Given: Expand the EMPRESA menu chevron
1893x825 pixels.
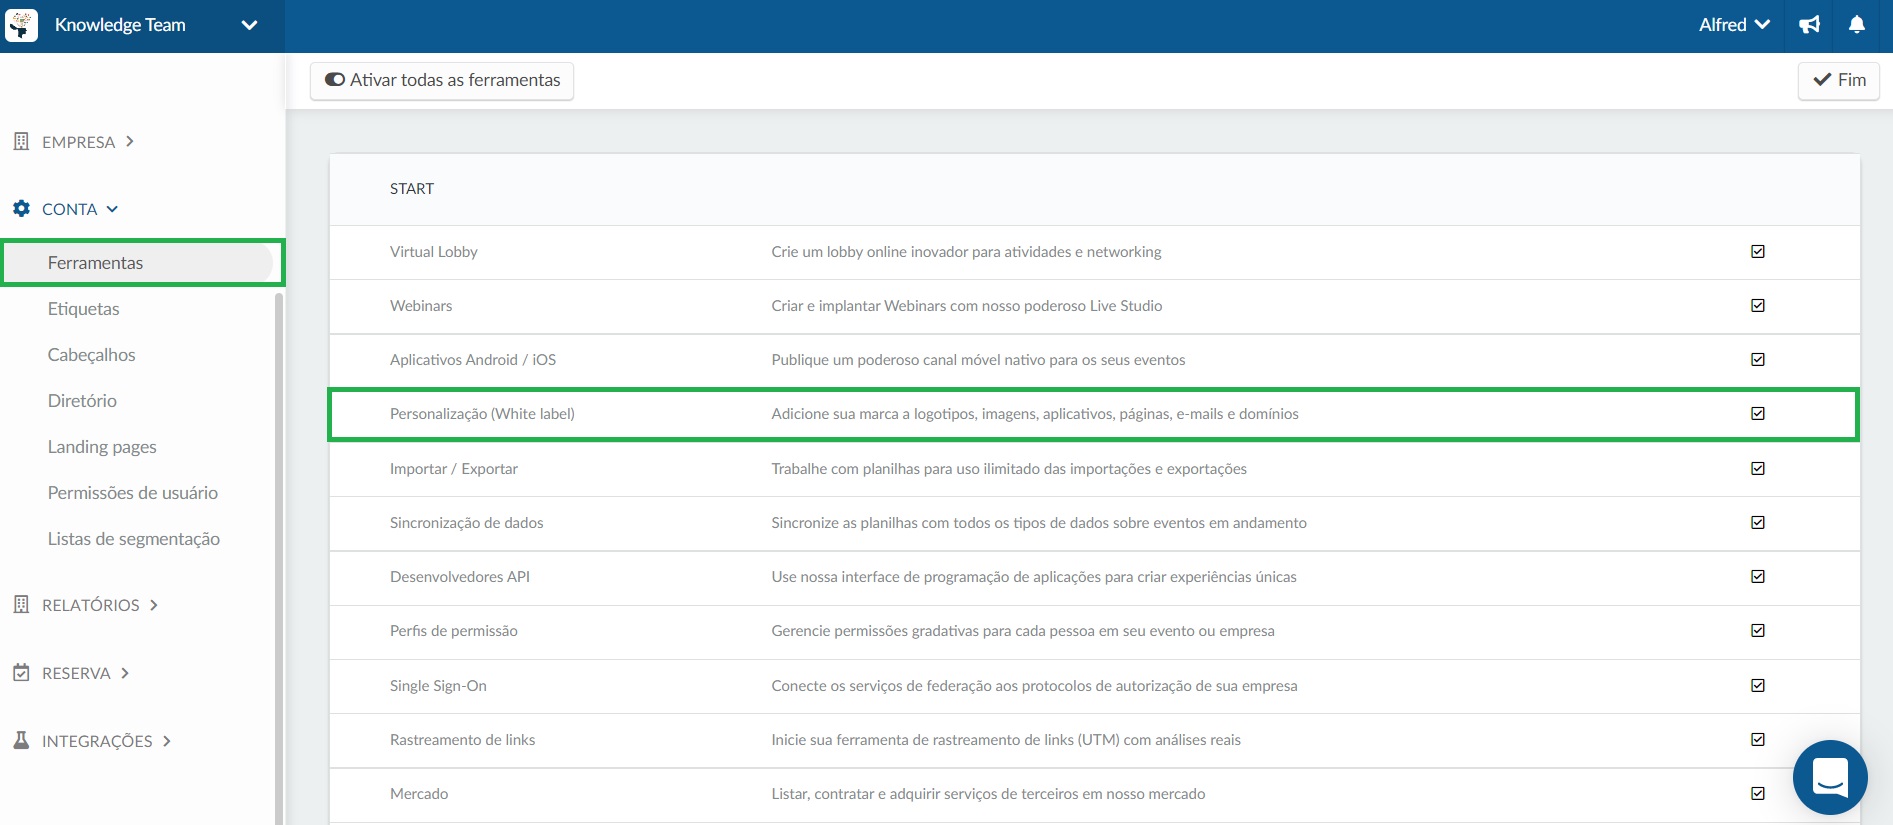Looking at the screenshot, I should pos(130,141).
